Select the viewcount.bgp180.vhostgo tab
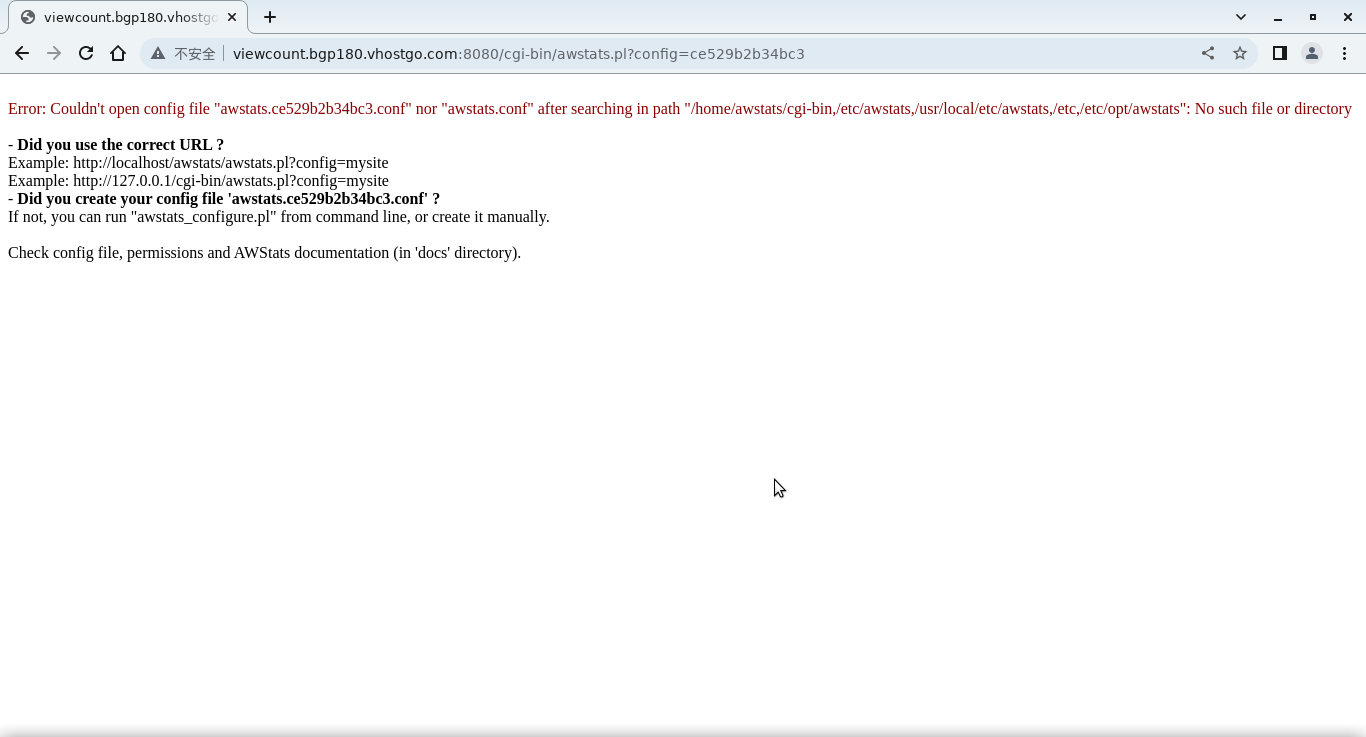 coord(128,17)
